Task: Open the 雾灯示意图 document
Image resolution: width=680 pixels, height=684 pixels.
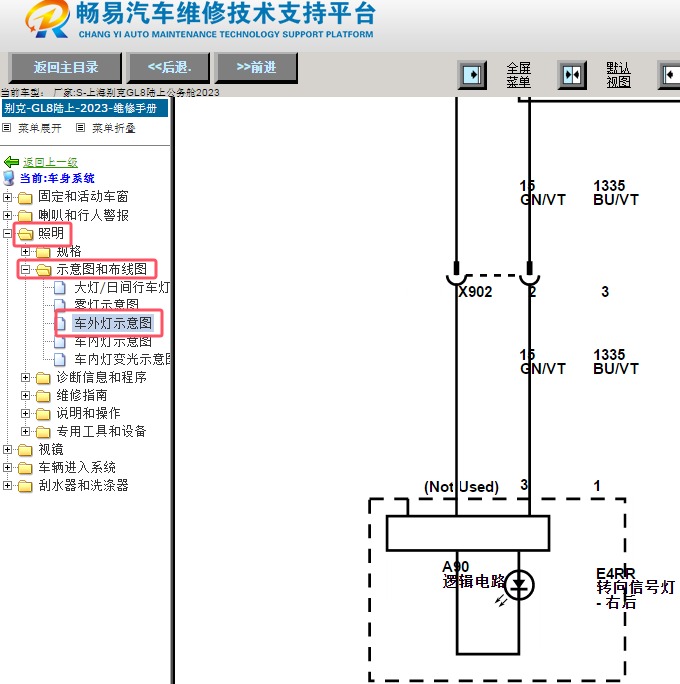Action: coord(106,304)
